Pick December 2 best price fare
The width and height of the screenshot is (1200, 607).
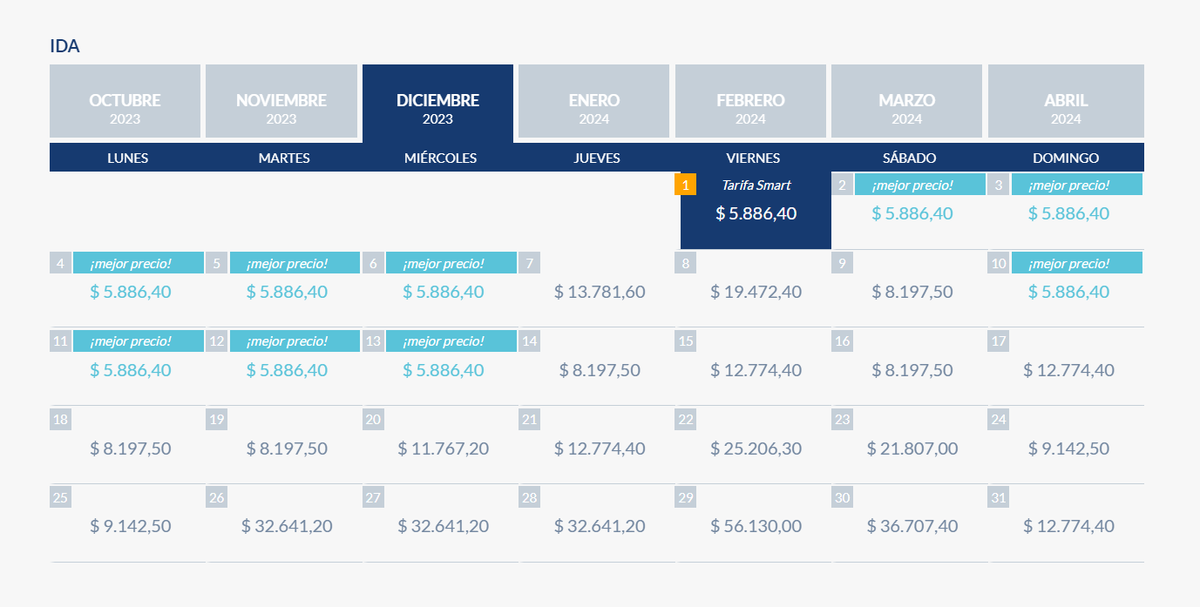tap(912, 212)
